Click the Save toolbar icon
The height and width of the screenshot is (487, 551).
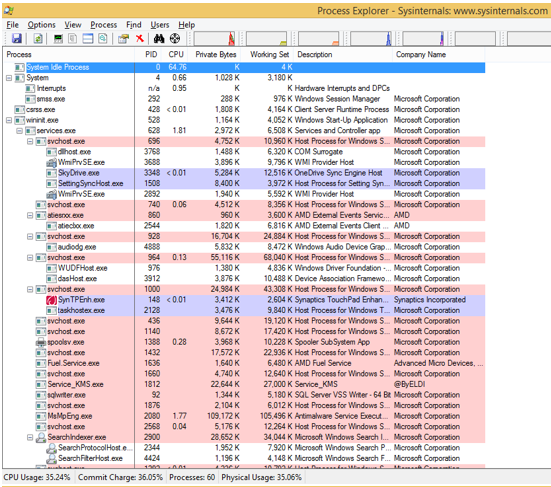[x=17, y=38]
